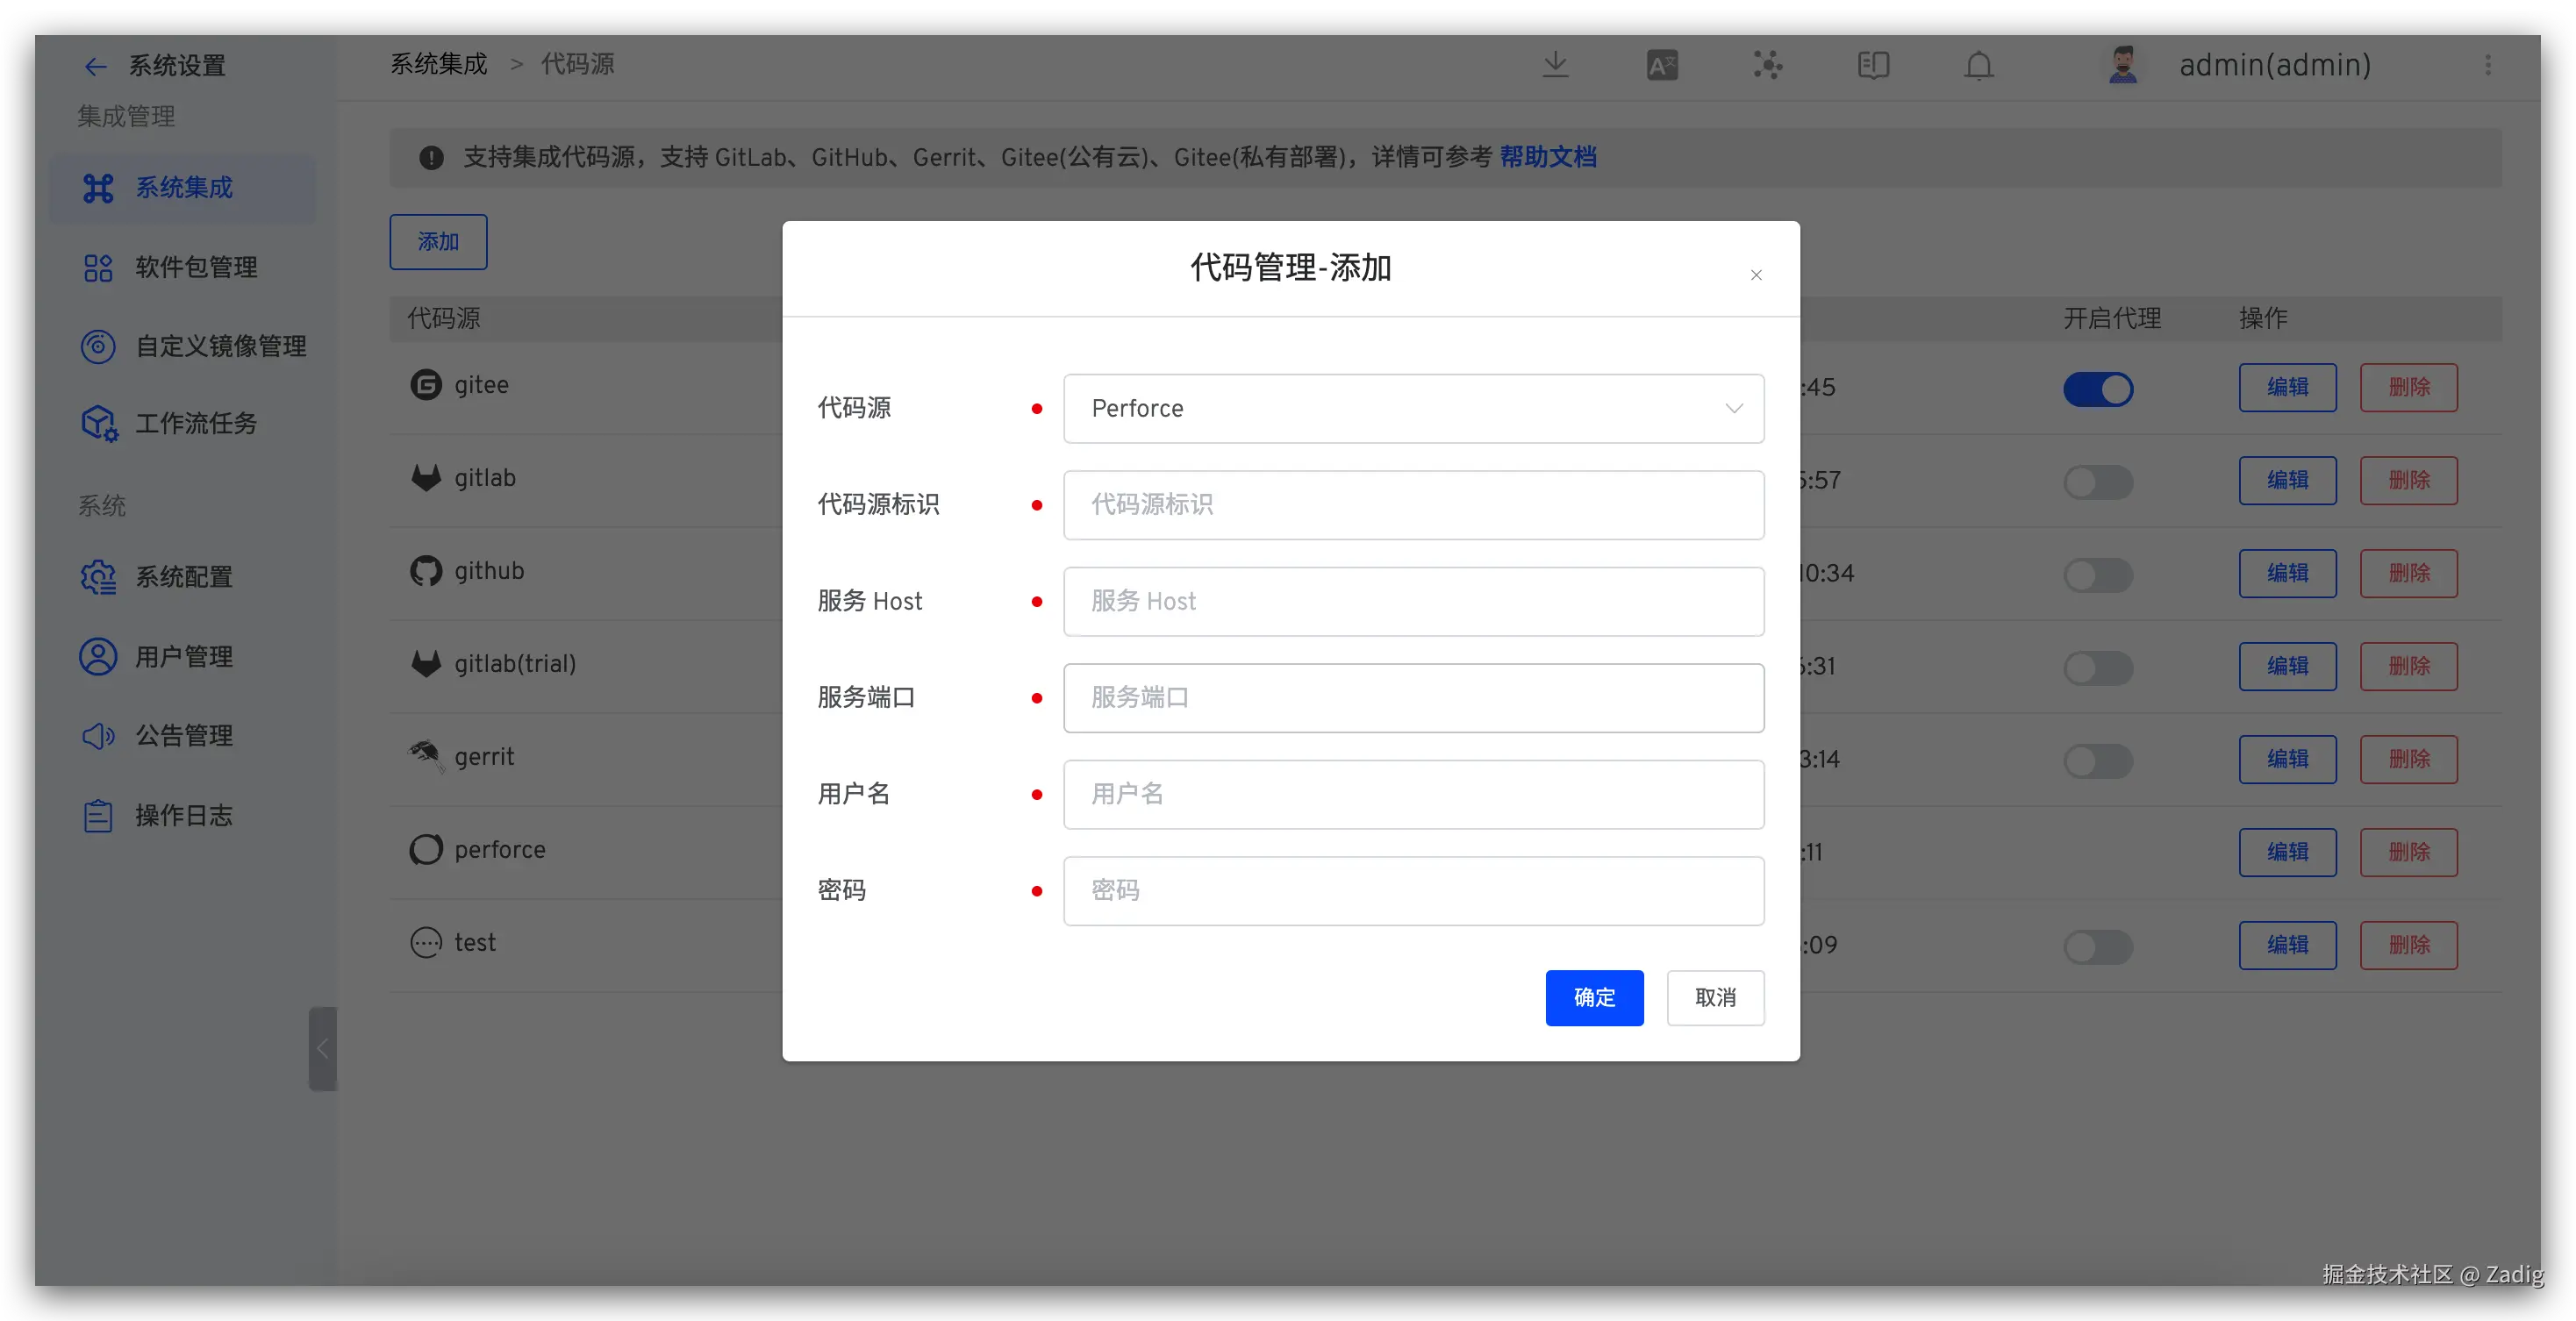Open the 帮助文档 link
Screen dimensions: 2576x1321
(x=1547, y=157)
